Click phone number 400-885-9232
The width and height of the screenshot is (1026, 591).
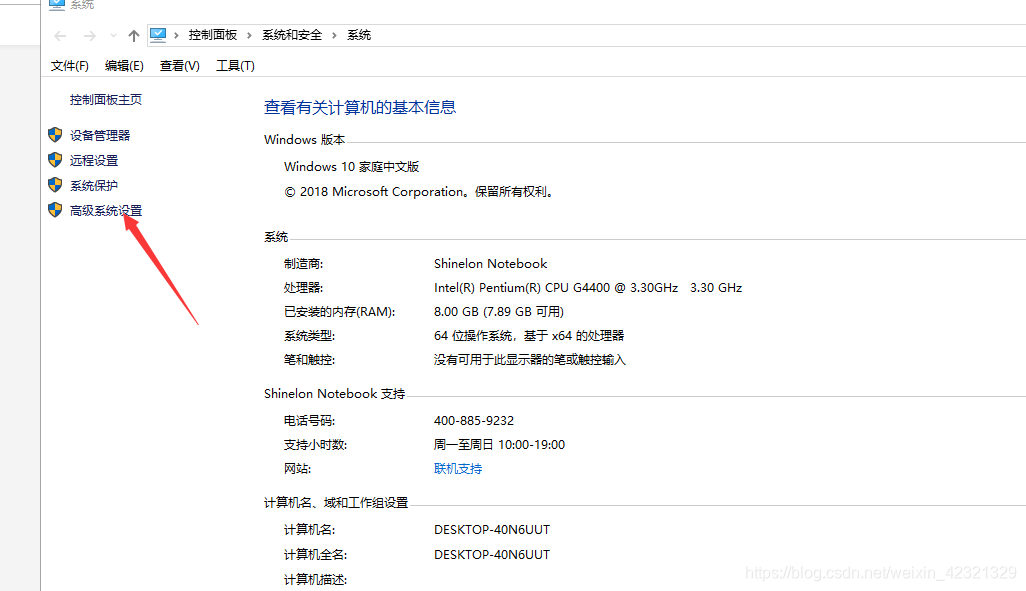coord(474,421)
